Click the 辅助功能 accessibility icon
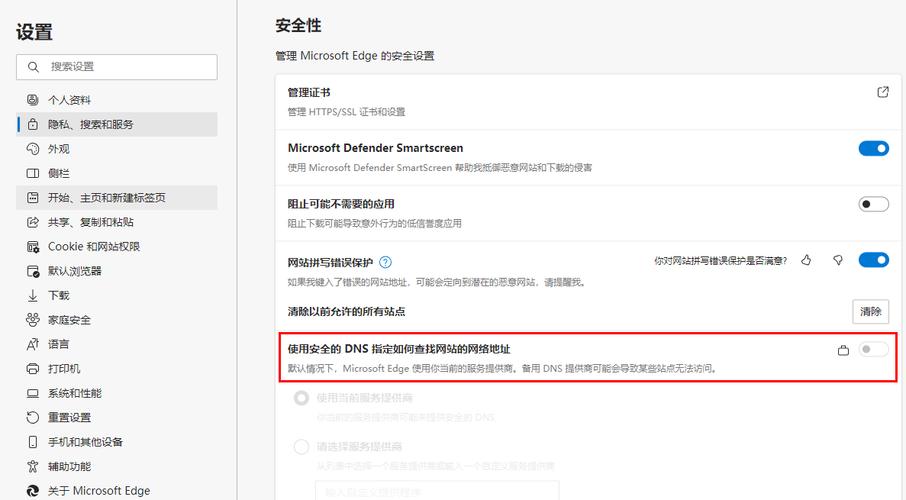This screenshot has width=906, height=500. tap(33, 466)
